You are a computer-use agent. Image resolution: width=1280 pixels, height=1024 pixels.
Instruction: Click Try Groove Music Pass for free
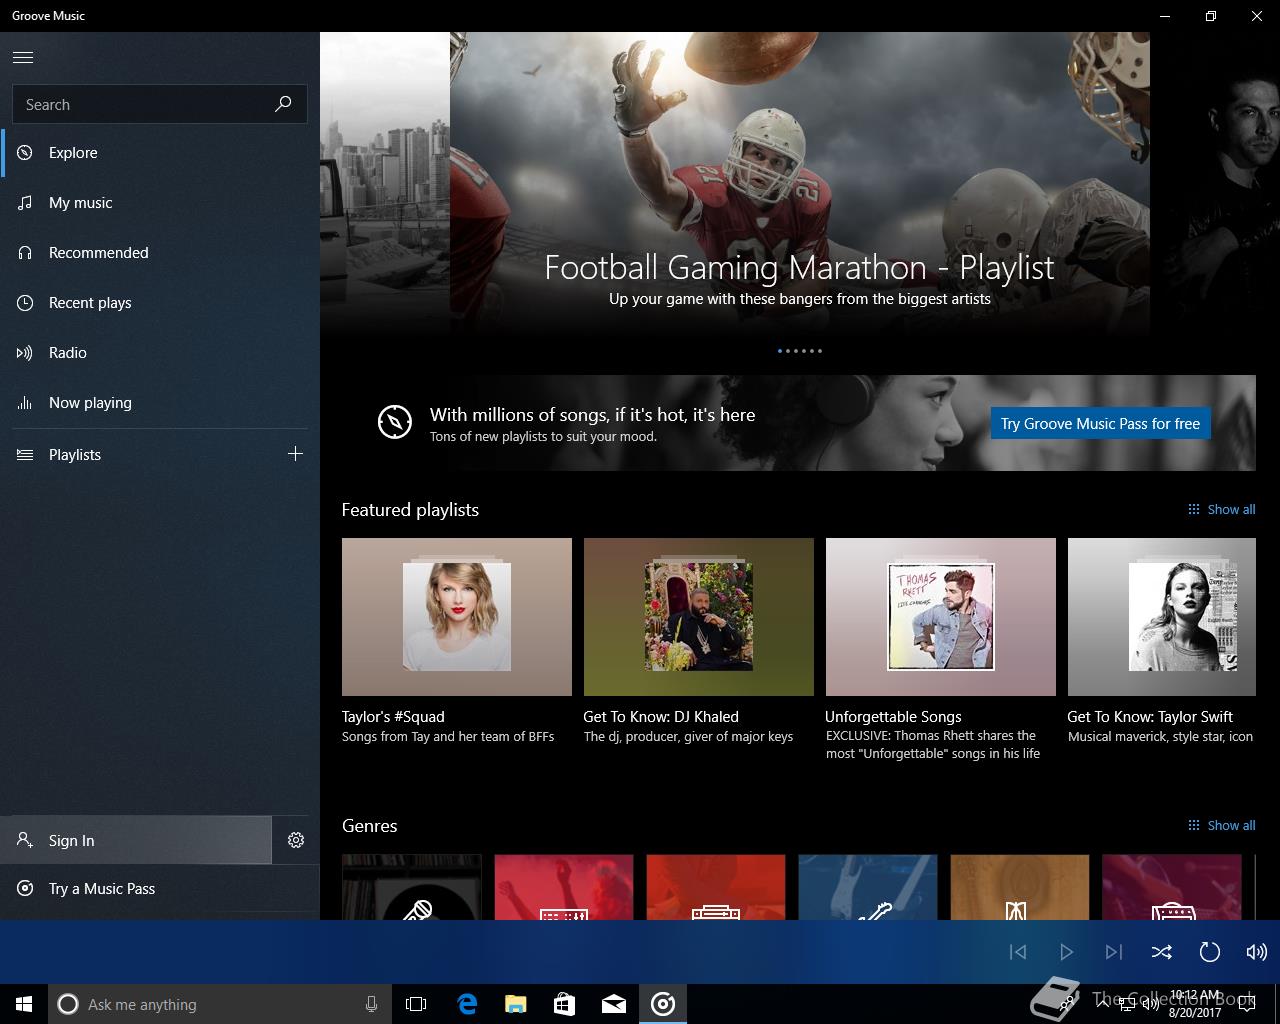tap(1100, 423)
